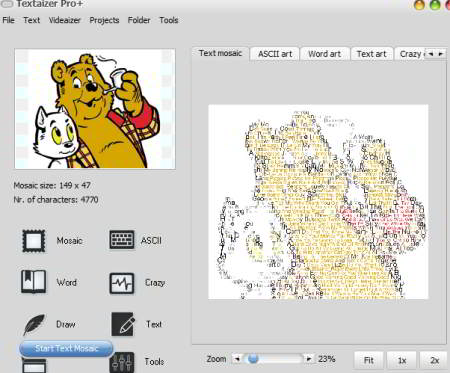Open the ASCII keyboard icon
Image resolution: width=450 pixels, height=373 pixels.
(x=122, y=240)
